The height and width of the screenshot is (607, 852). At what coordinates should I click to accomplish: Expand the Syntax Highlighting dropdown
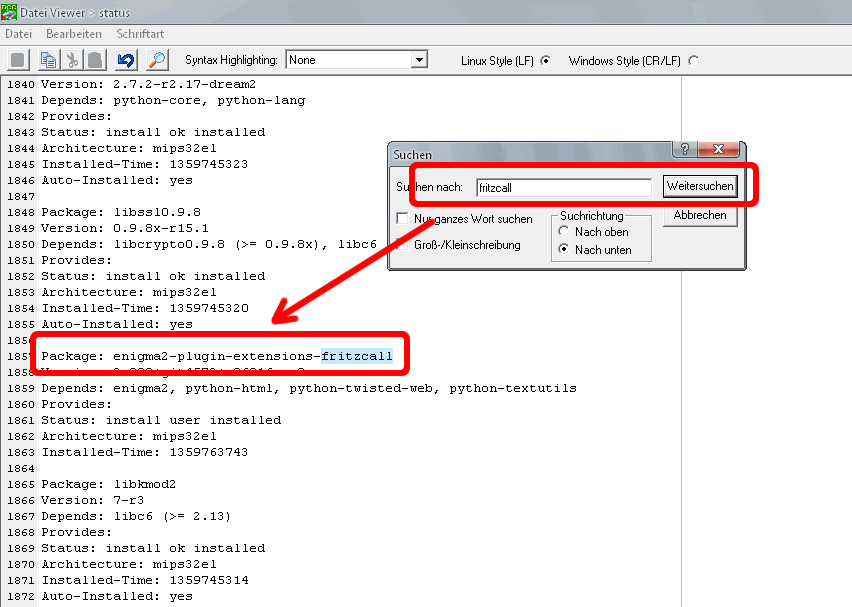419,61
